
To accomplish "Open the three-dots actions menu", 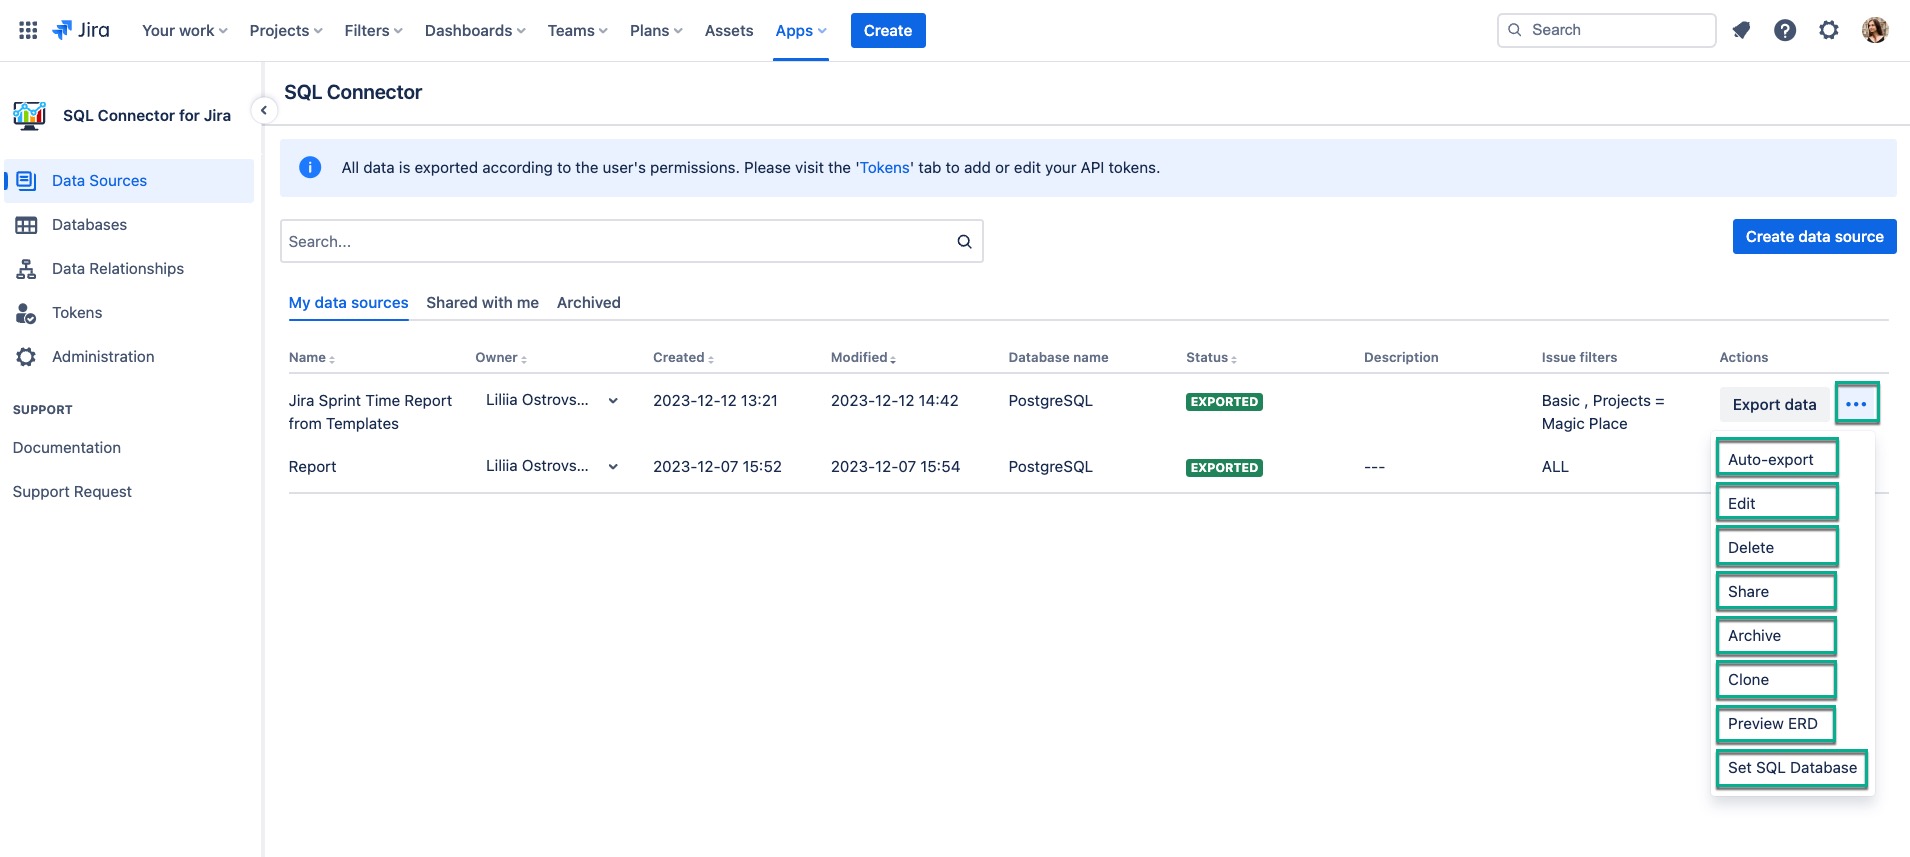I will tap(1856, 404).
